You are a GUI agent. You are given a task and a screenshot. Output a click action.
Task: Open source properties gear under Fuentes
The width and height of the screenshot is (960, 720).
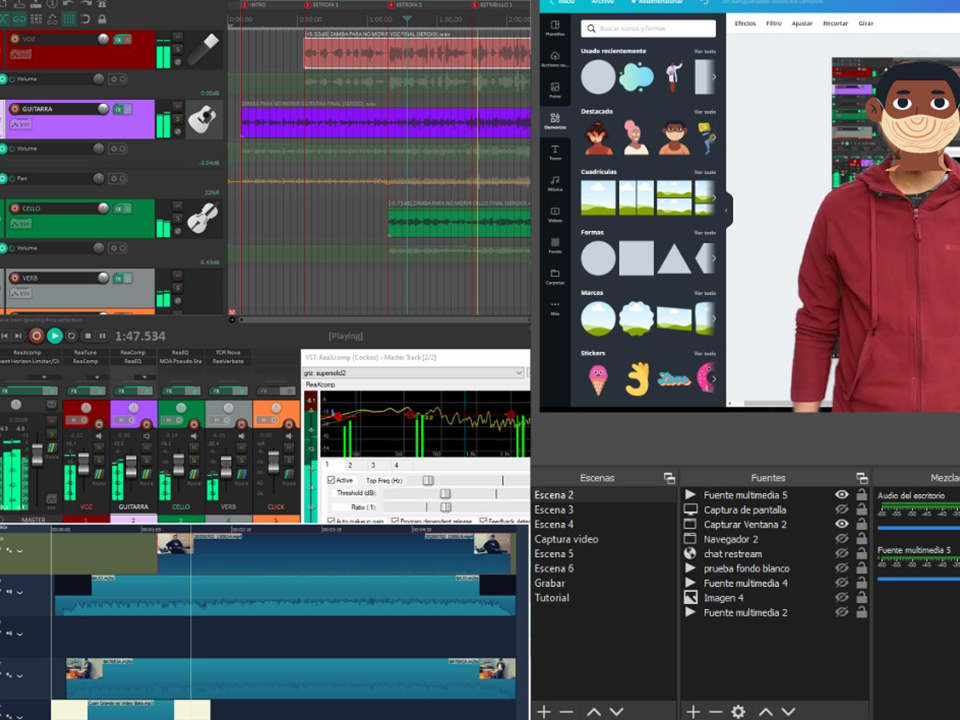[738, 711]
